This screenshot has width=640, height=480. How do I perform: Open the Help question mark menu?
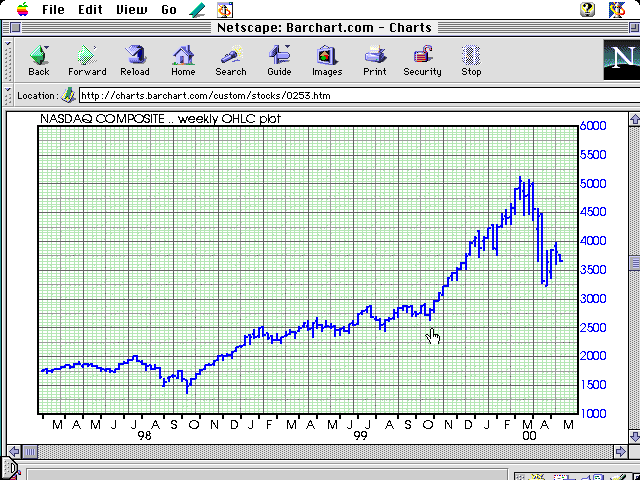pos(588,10)
